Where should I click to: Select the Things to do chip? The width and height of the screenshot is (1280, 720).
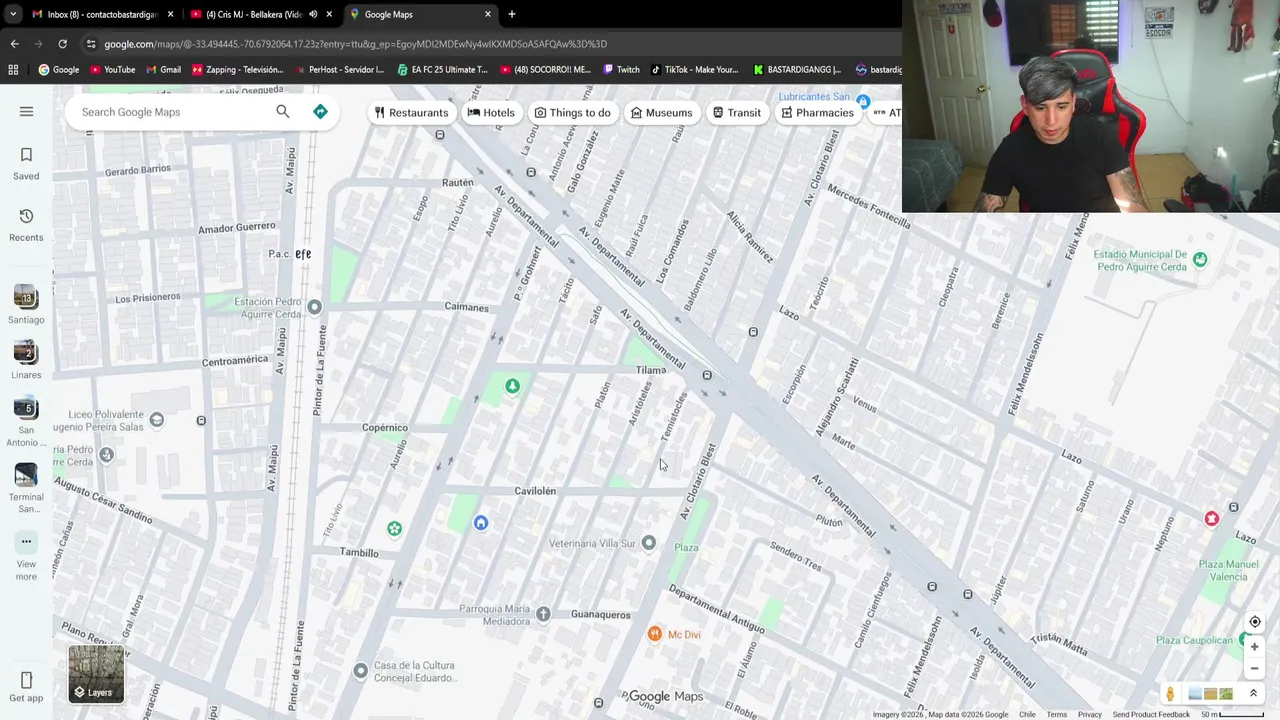click(x=572, y=112)
